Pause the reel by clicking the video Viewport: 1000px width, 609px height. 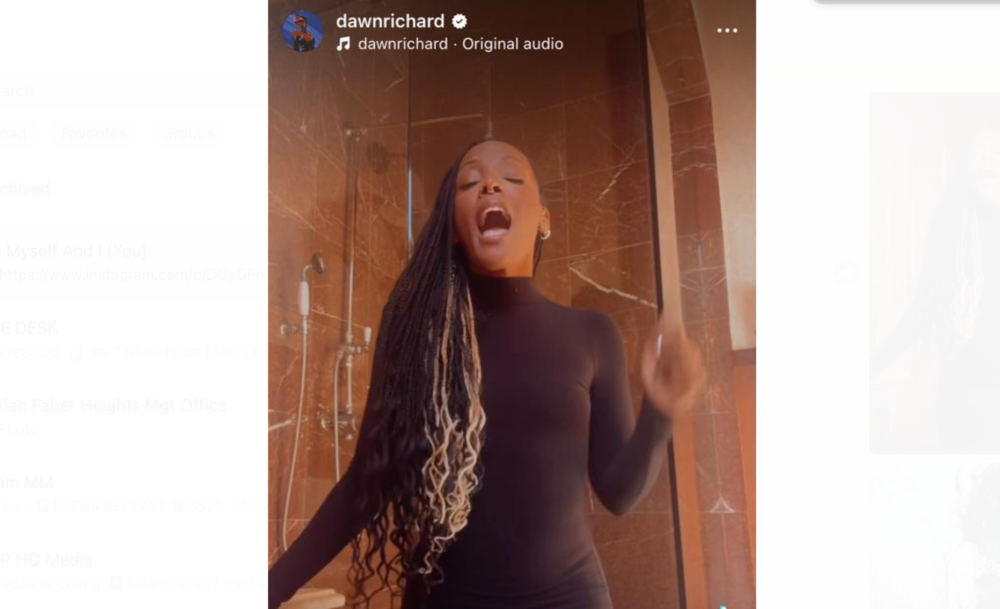[511, 319]
